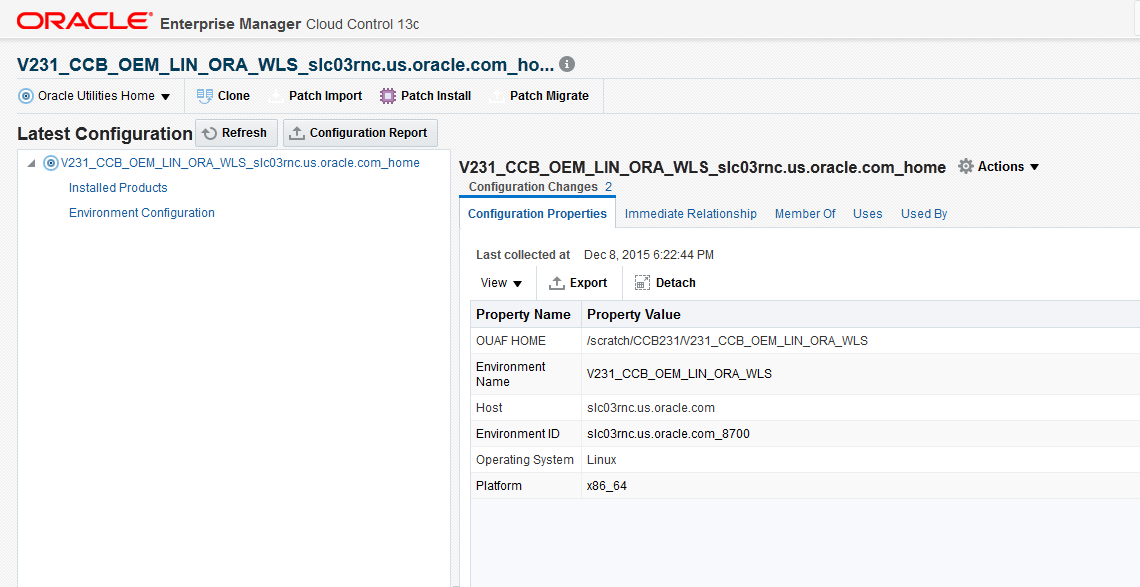Open Installed Products in the tree

(118, 188)
